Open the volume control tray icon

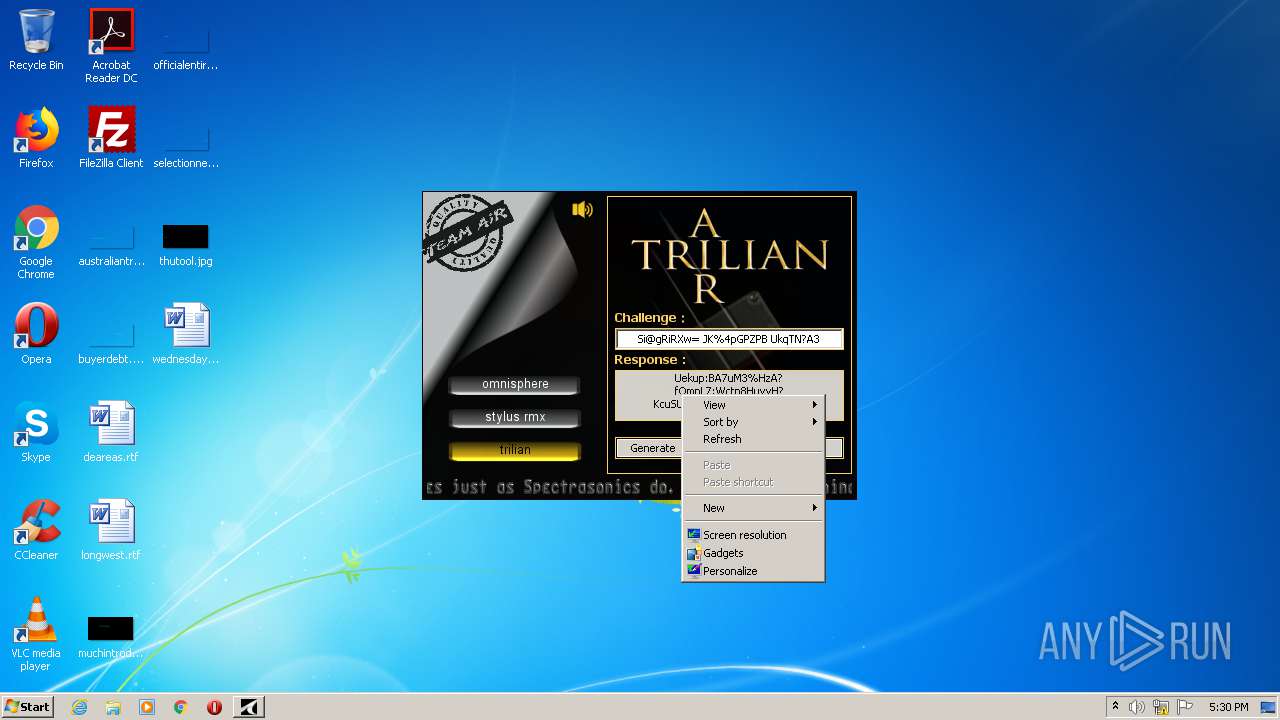(x=1137, y=707)
